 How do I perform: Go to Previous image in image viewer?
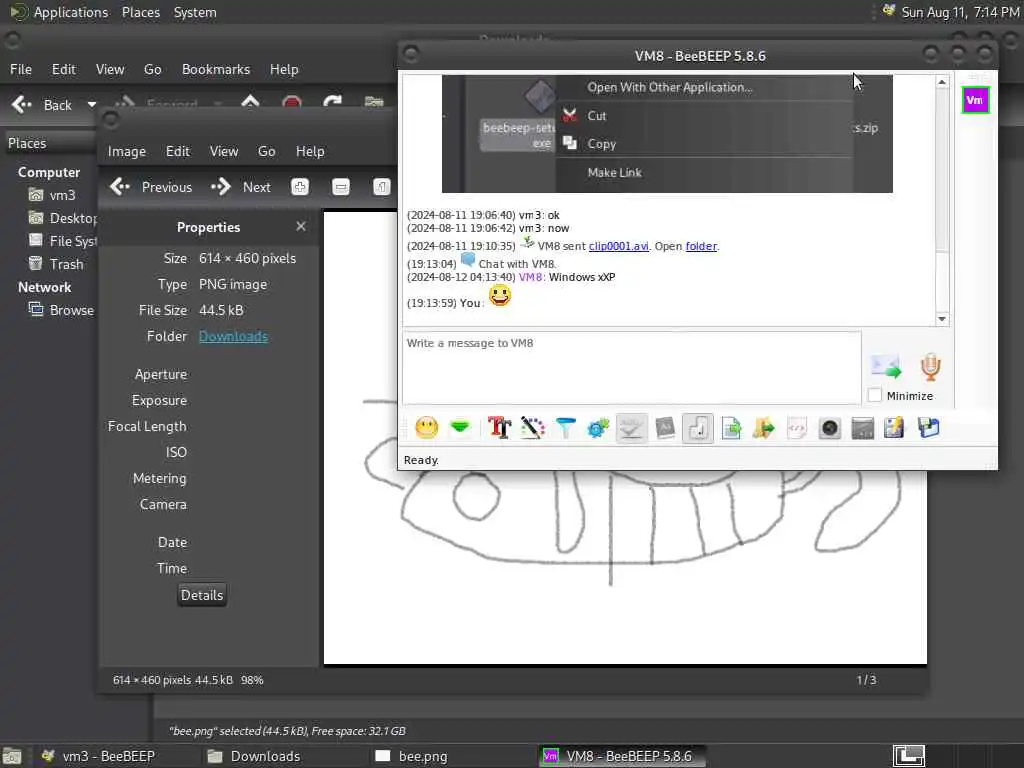click(151, 187)
